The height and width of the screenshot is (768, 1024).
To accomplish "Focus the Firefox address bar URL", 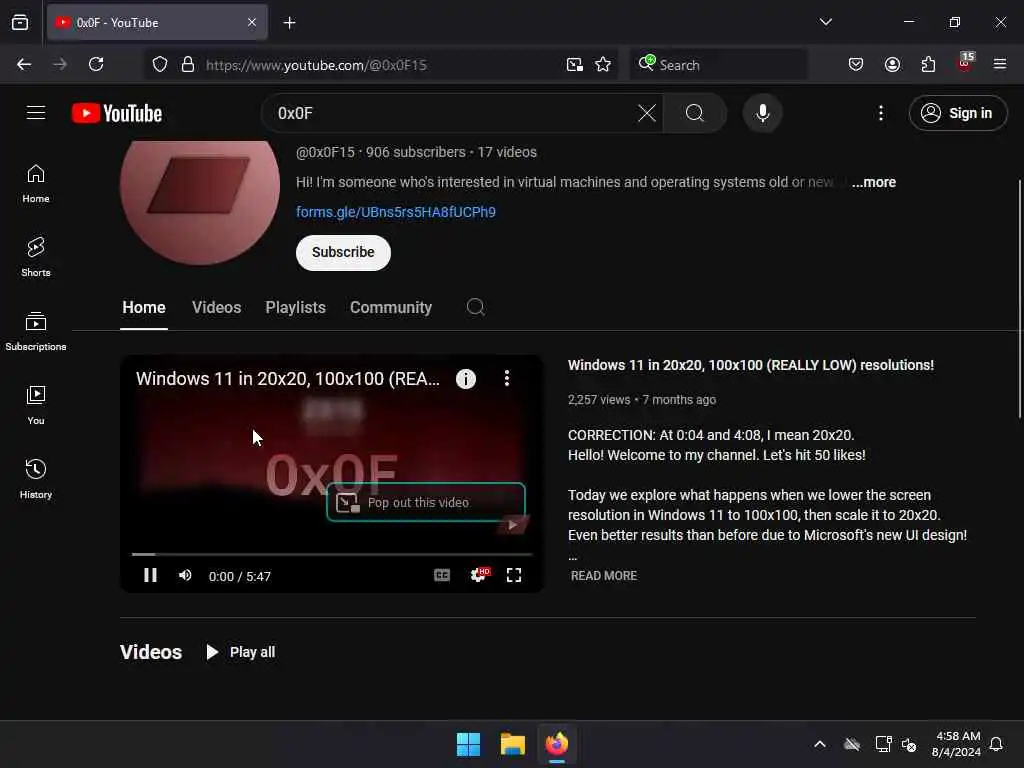I will coord(381,65).
